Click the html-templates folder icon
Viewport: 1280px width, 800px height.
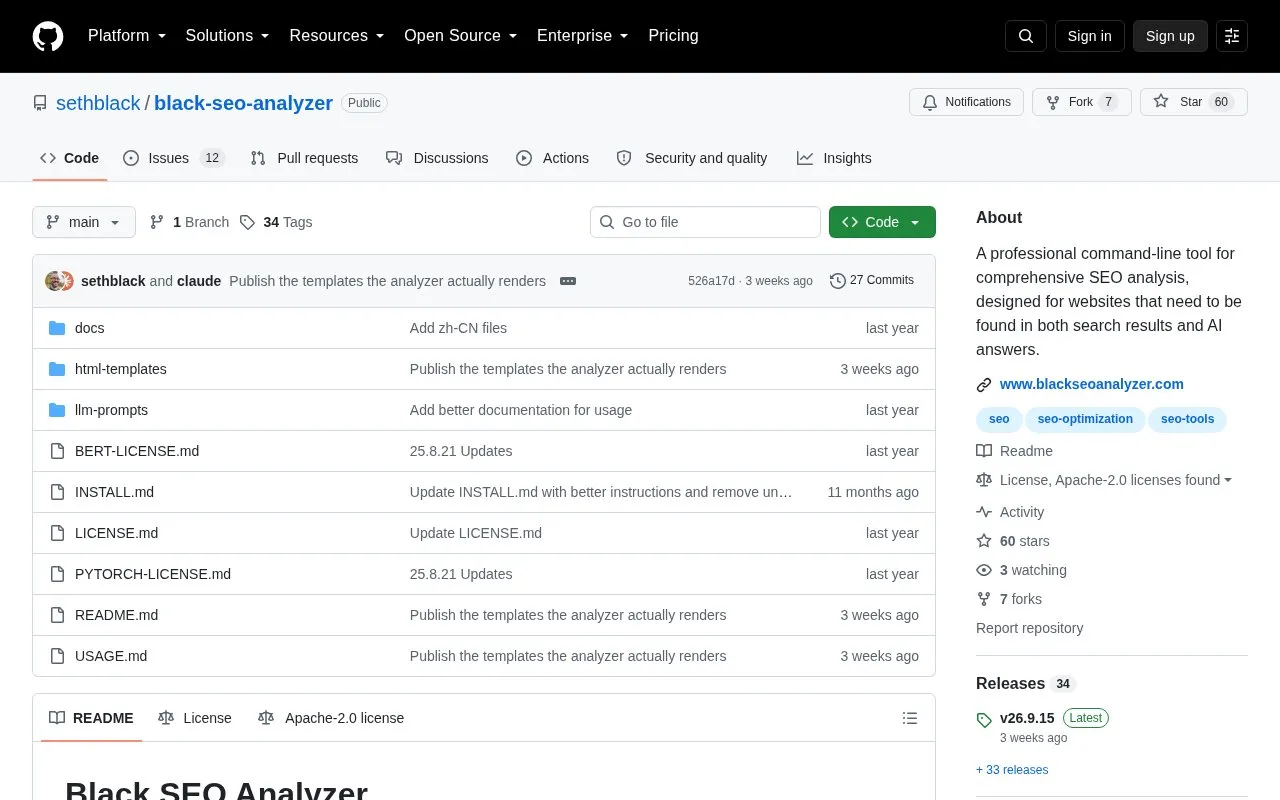57,369
